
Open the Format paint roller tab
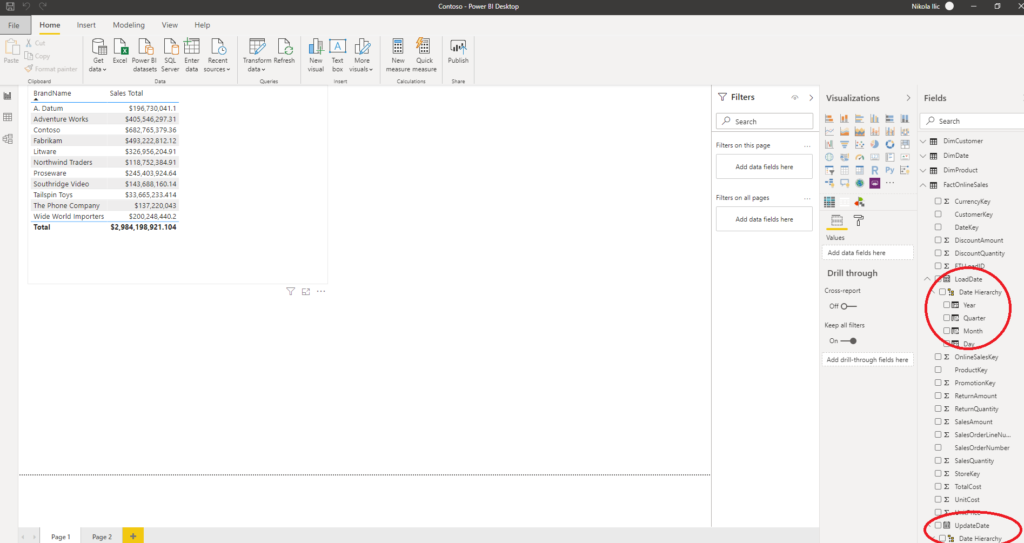859,221
